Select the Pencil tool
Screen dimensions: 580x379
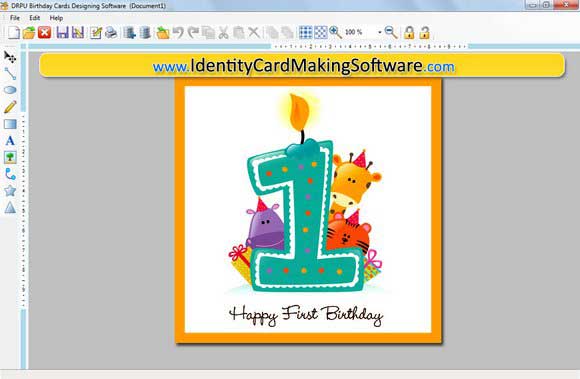coord(10,106)
